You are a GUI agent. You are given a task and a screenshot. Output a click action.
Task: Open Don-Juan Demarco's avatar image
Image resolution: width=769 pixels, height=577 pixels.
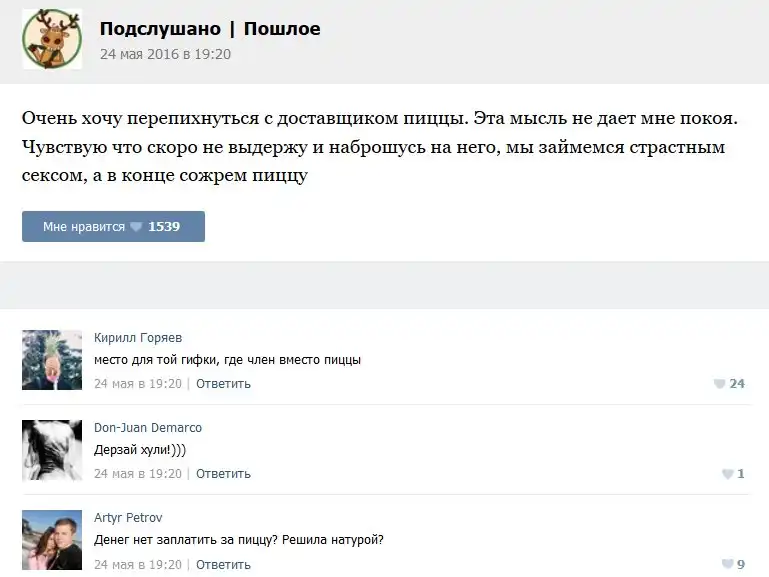[52, 450]
